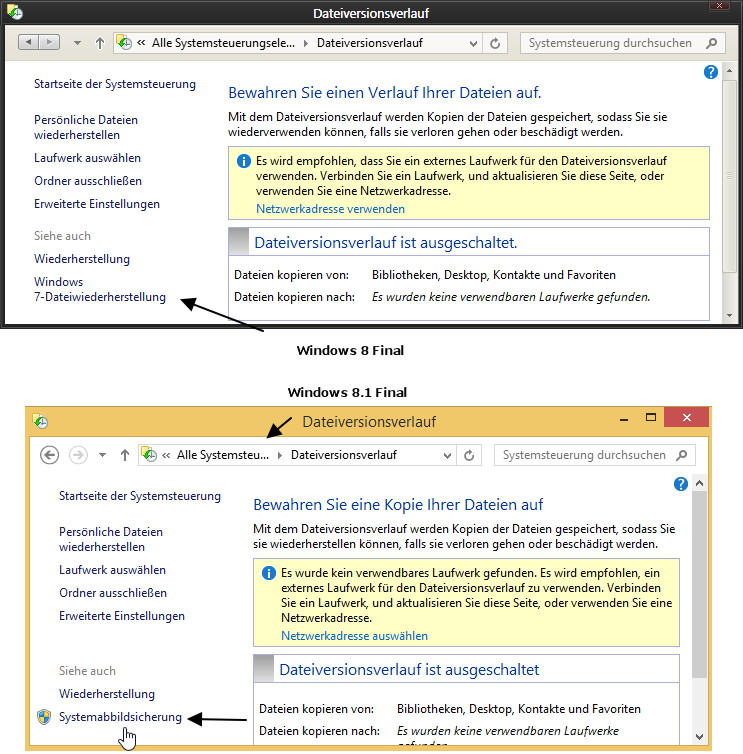Click round forward button in Windows 8.1 window
The image size is (743, 754).
pyautogui.click(x=78, y=455)
